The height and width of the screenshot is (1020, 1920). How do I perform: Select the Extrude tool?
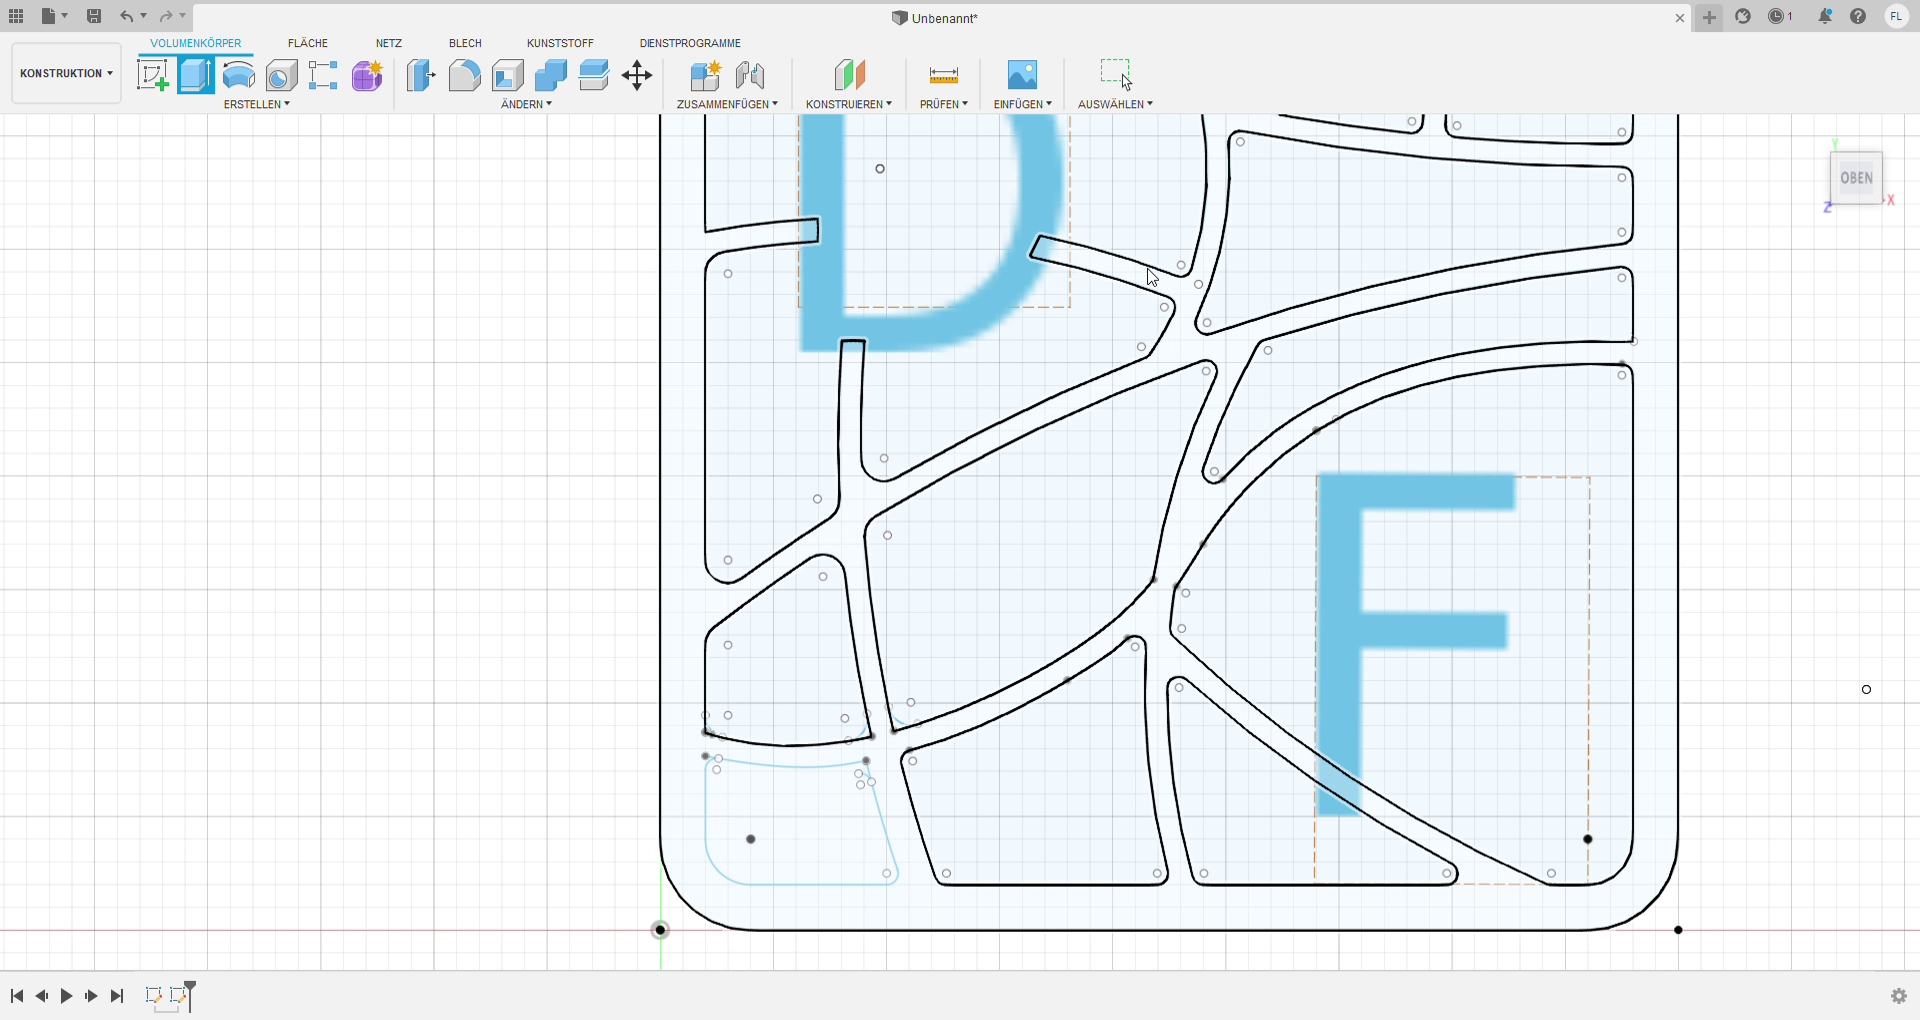[x=195, y=75]
